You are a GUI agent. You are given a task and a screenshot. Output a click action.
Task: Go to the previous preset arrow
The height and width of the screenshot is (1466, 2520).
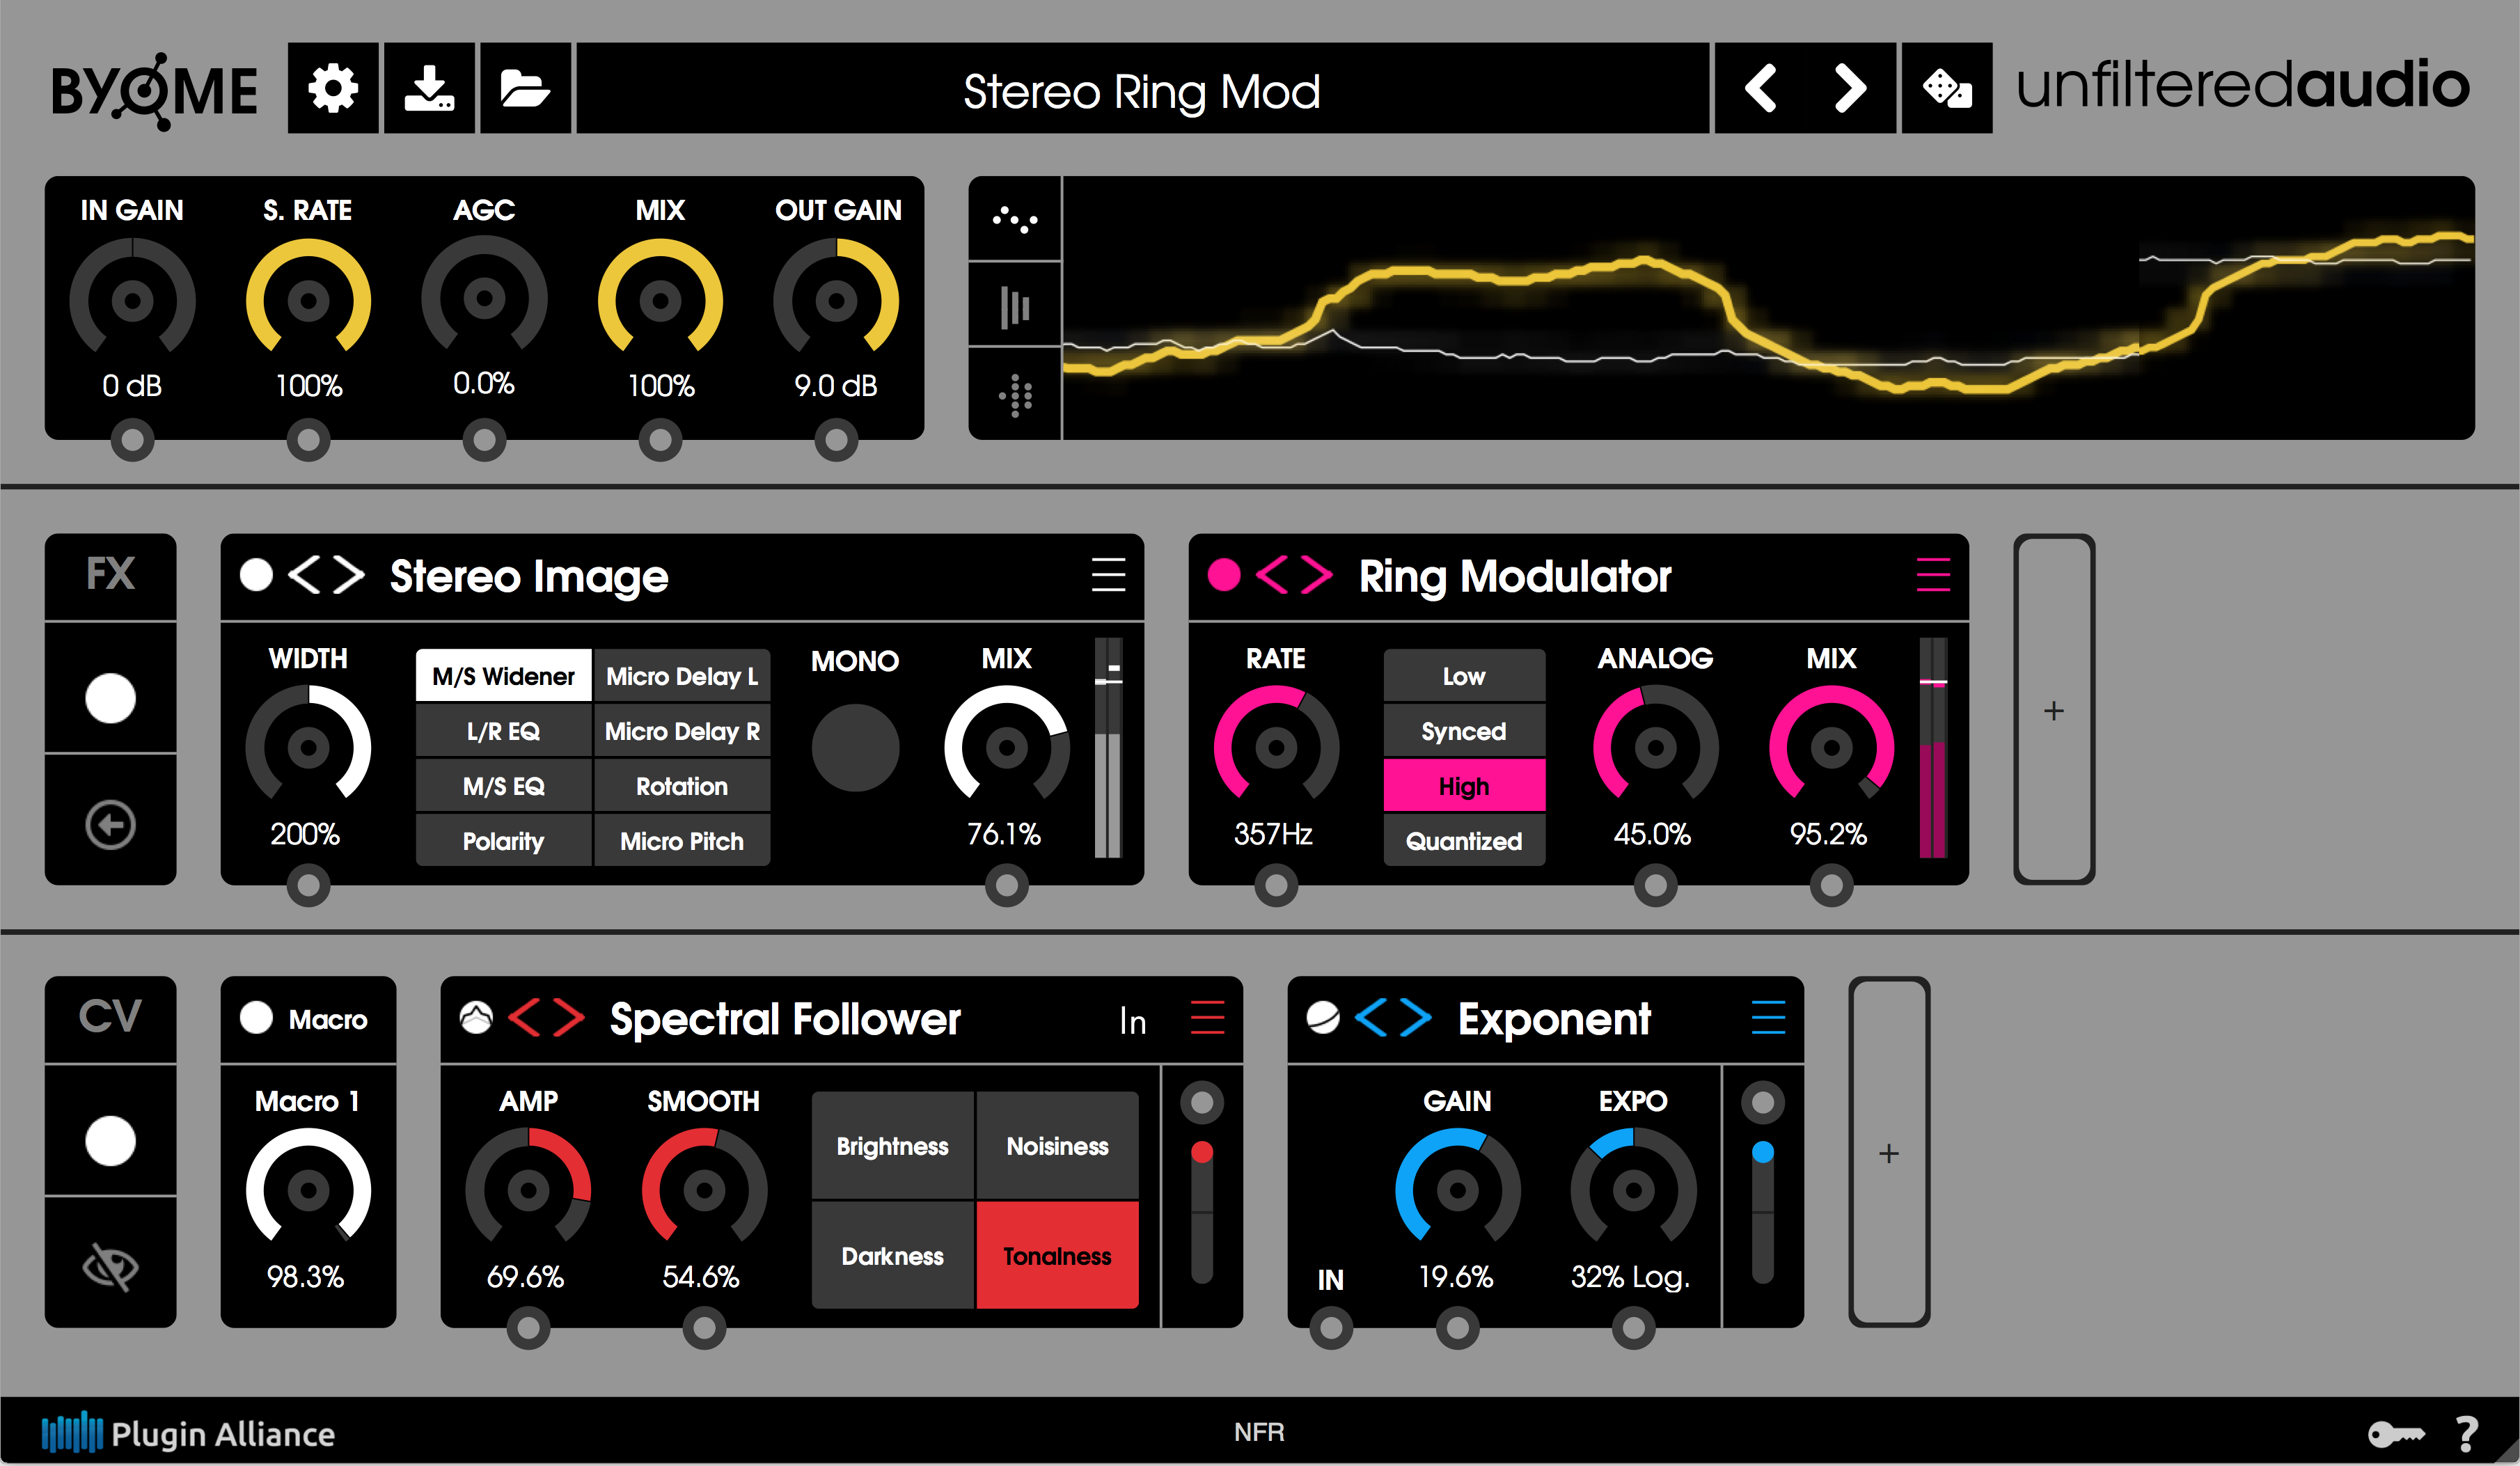(1761, 88)
